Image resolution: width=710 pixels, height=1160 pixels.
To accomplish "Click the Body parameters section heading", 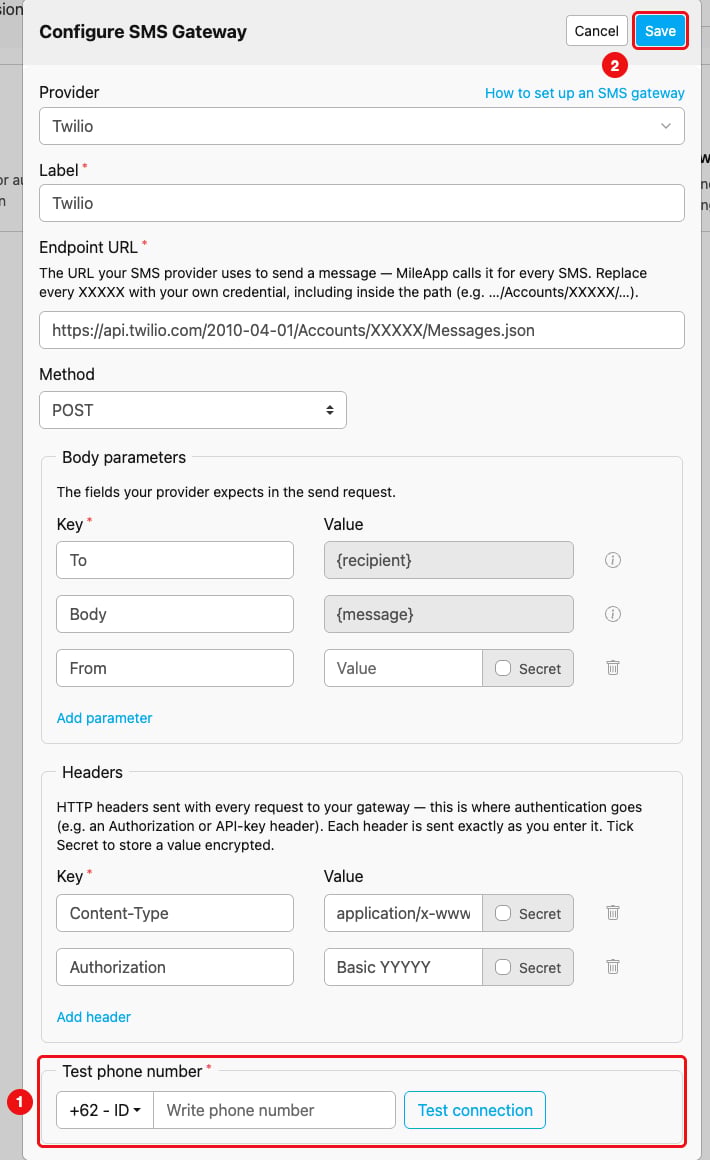I will [124, 457].
